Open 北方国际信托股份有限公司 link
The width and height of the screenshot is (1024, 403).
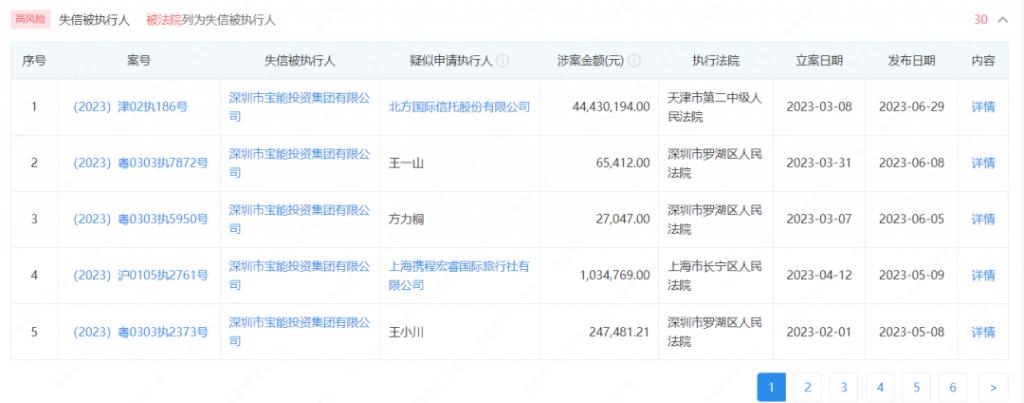point(459,107)
